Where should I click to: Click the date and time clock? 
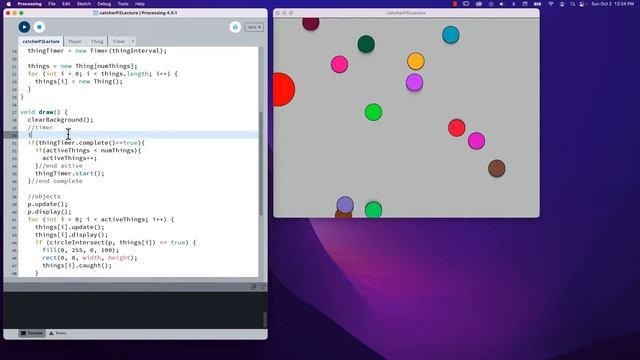[x=613, y=4]
